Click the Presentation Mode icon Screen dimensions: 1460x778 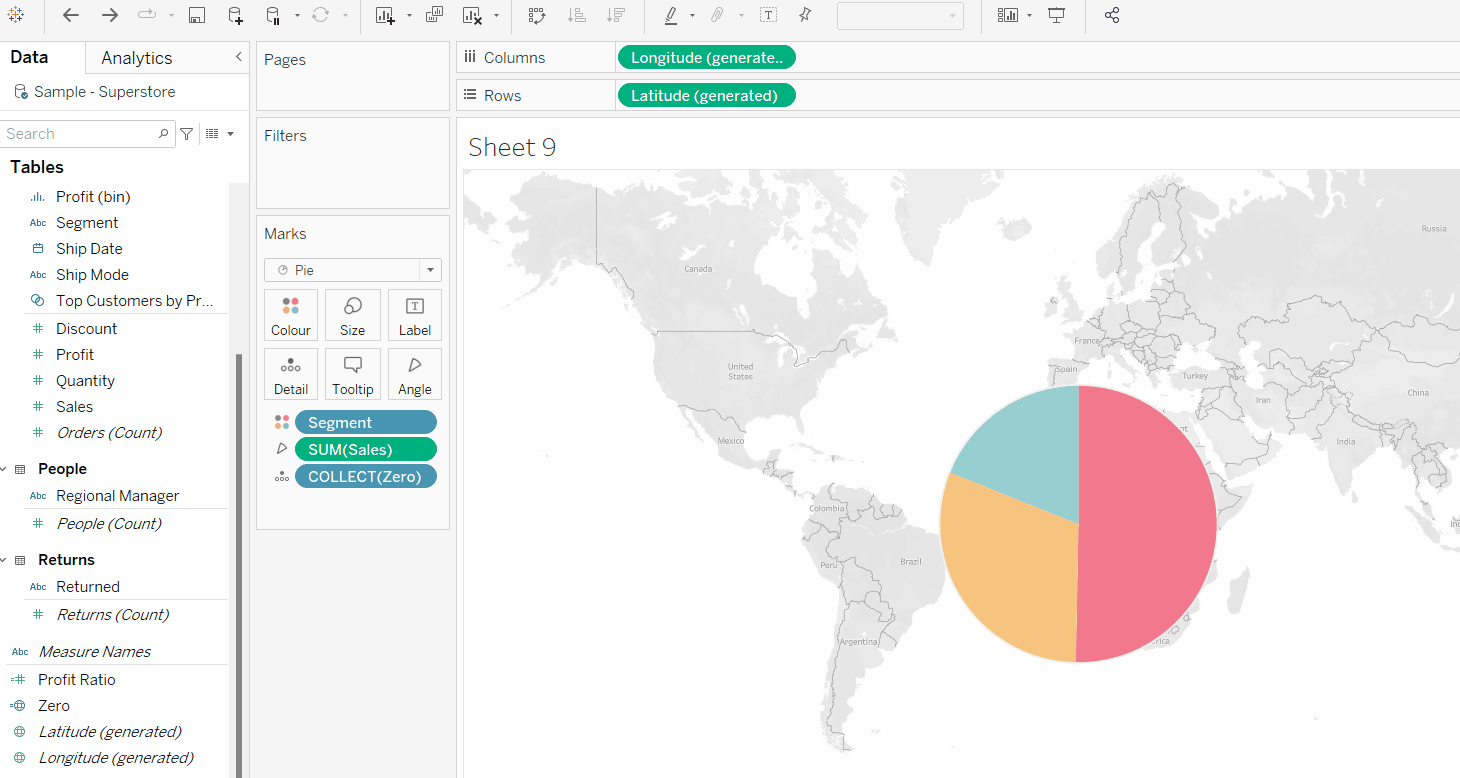pyautogui.click(x=1057, y=15)
